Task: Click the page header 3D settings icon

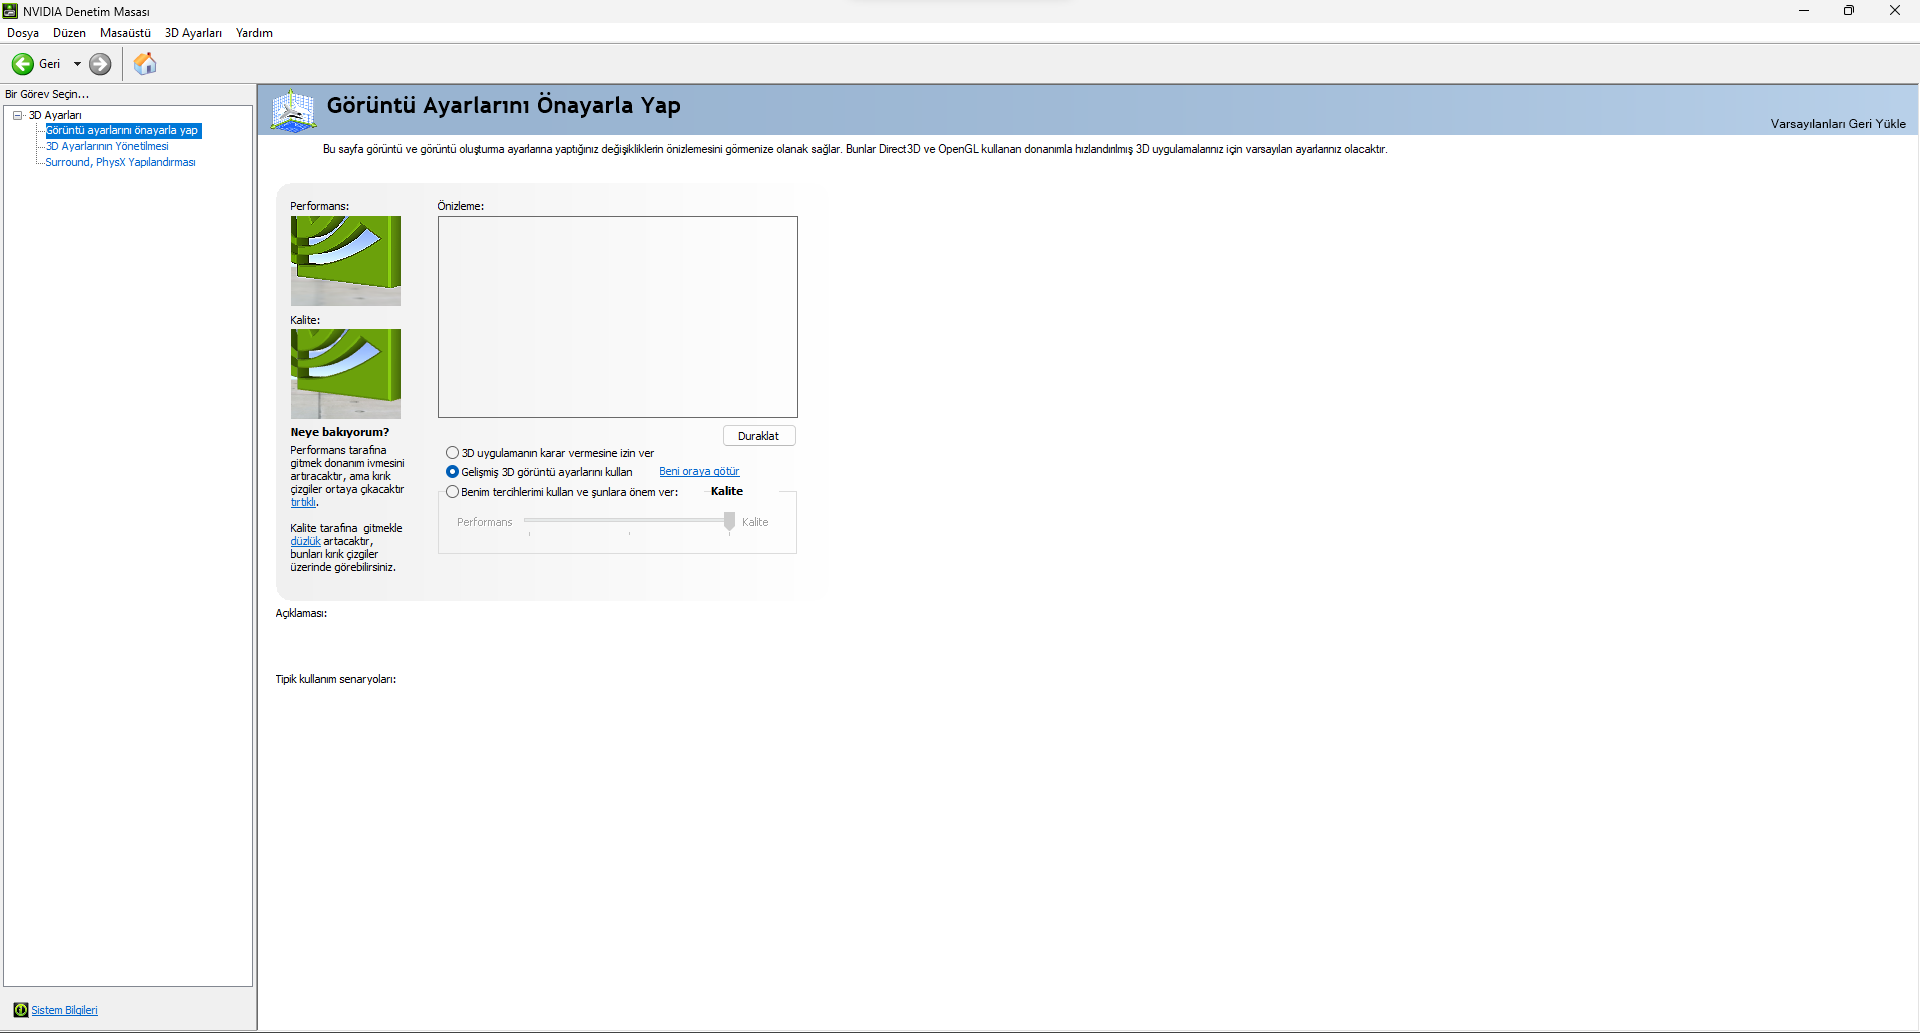Action: pyautogui.click(x=293, y=110)
